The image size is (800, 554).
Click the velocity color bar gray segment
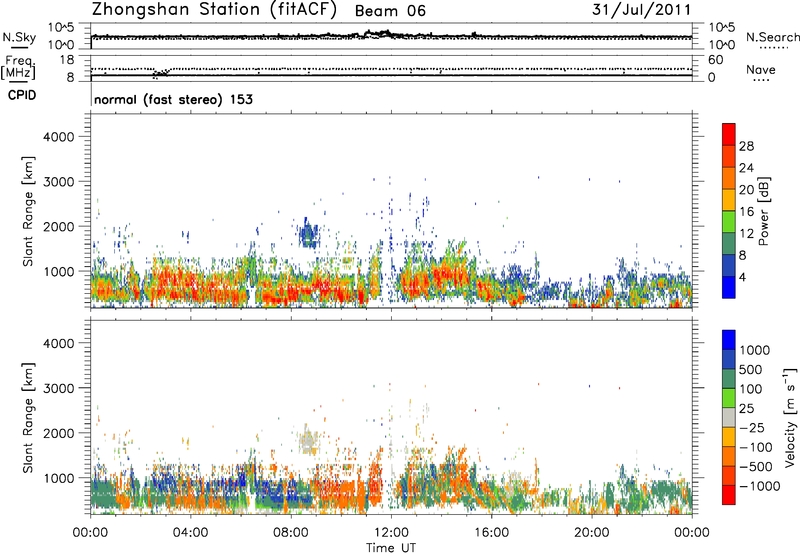pos(729,418)
